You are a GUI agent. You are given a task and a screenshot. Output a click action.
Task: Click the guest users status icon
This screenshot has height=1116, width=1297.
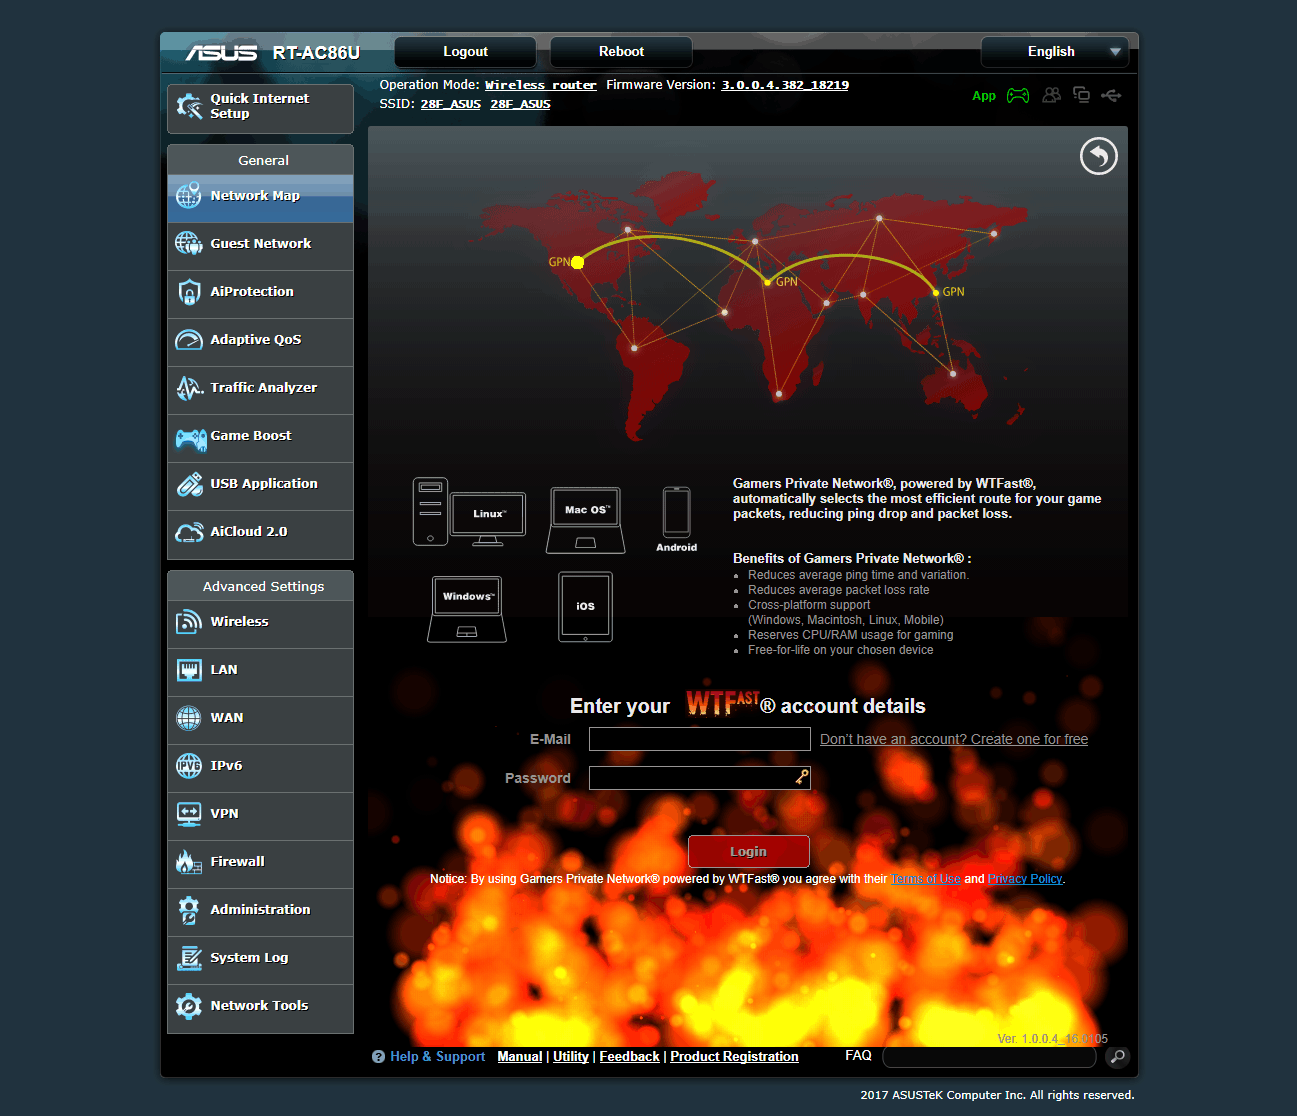[1051, 95]
